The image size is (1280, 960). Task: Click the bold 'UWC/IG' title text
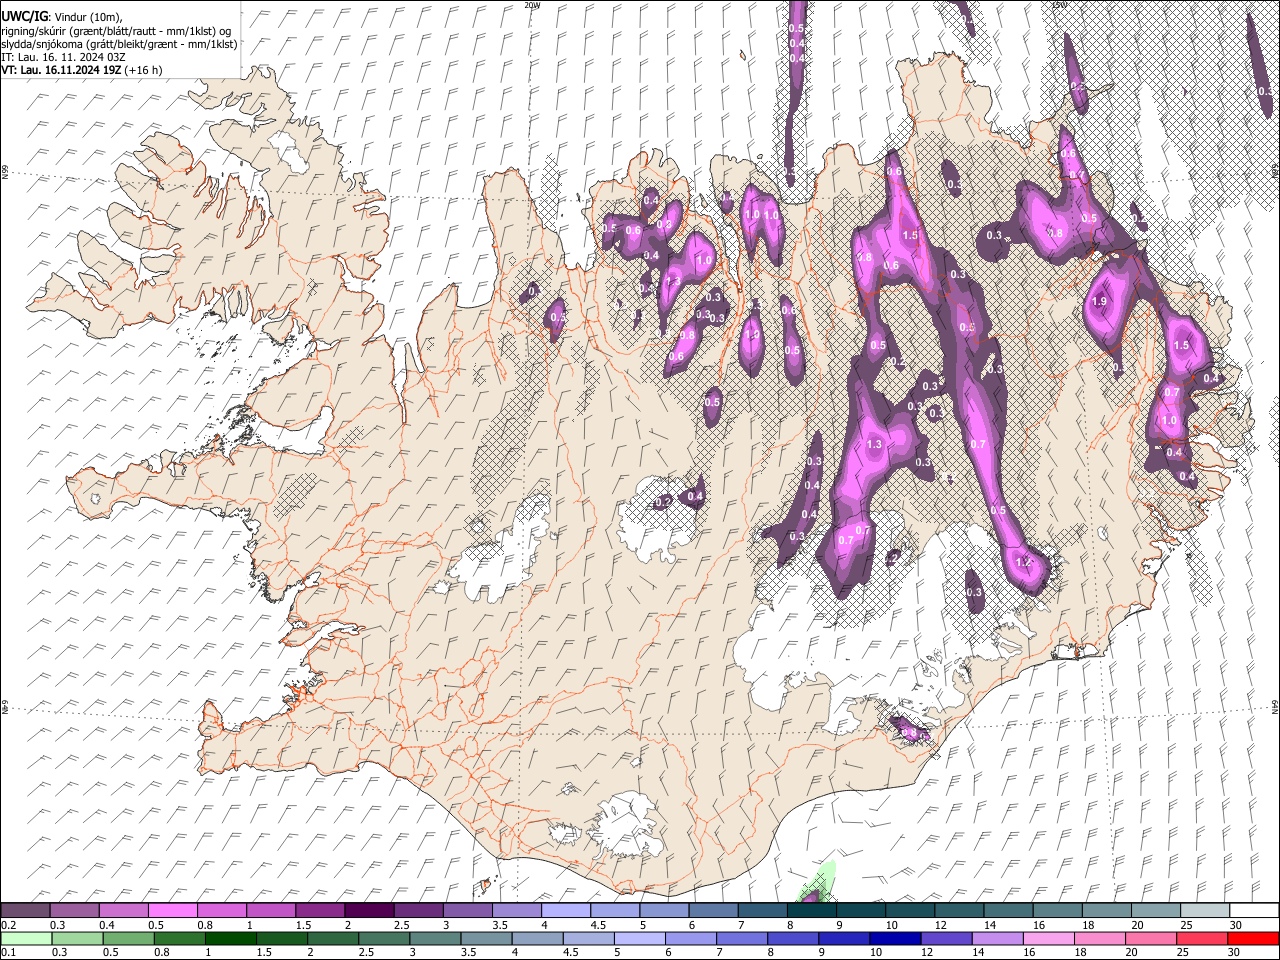pyautogui.click(x=24, y=16)
